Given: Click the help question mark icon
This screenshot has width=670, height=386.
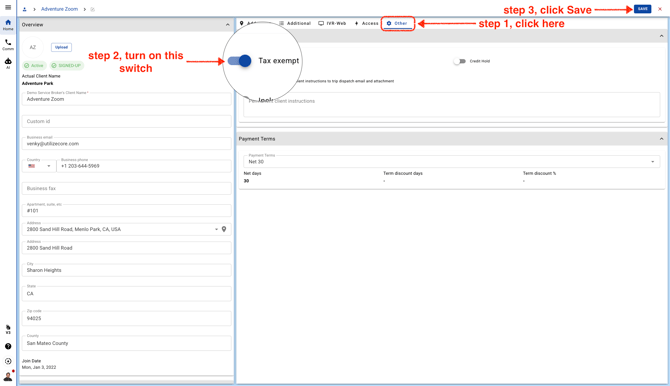Looking at the screenshot, I should coord(8,346).
